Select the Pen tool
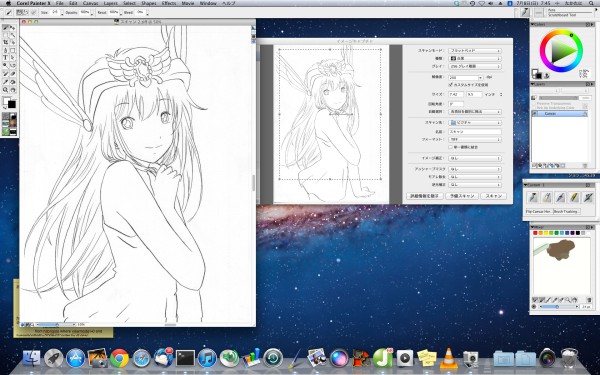Image resolution: width=600 pixels, height=375 pixels. 5,51
